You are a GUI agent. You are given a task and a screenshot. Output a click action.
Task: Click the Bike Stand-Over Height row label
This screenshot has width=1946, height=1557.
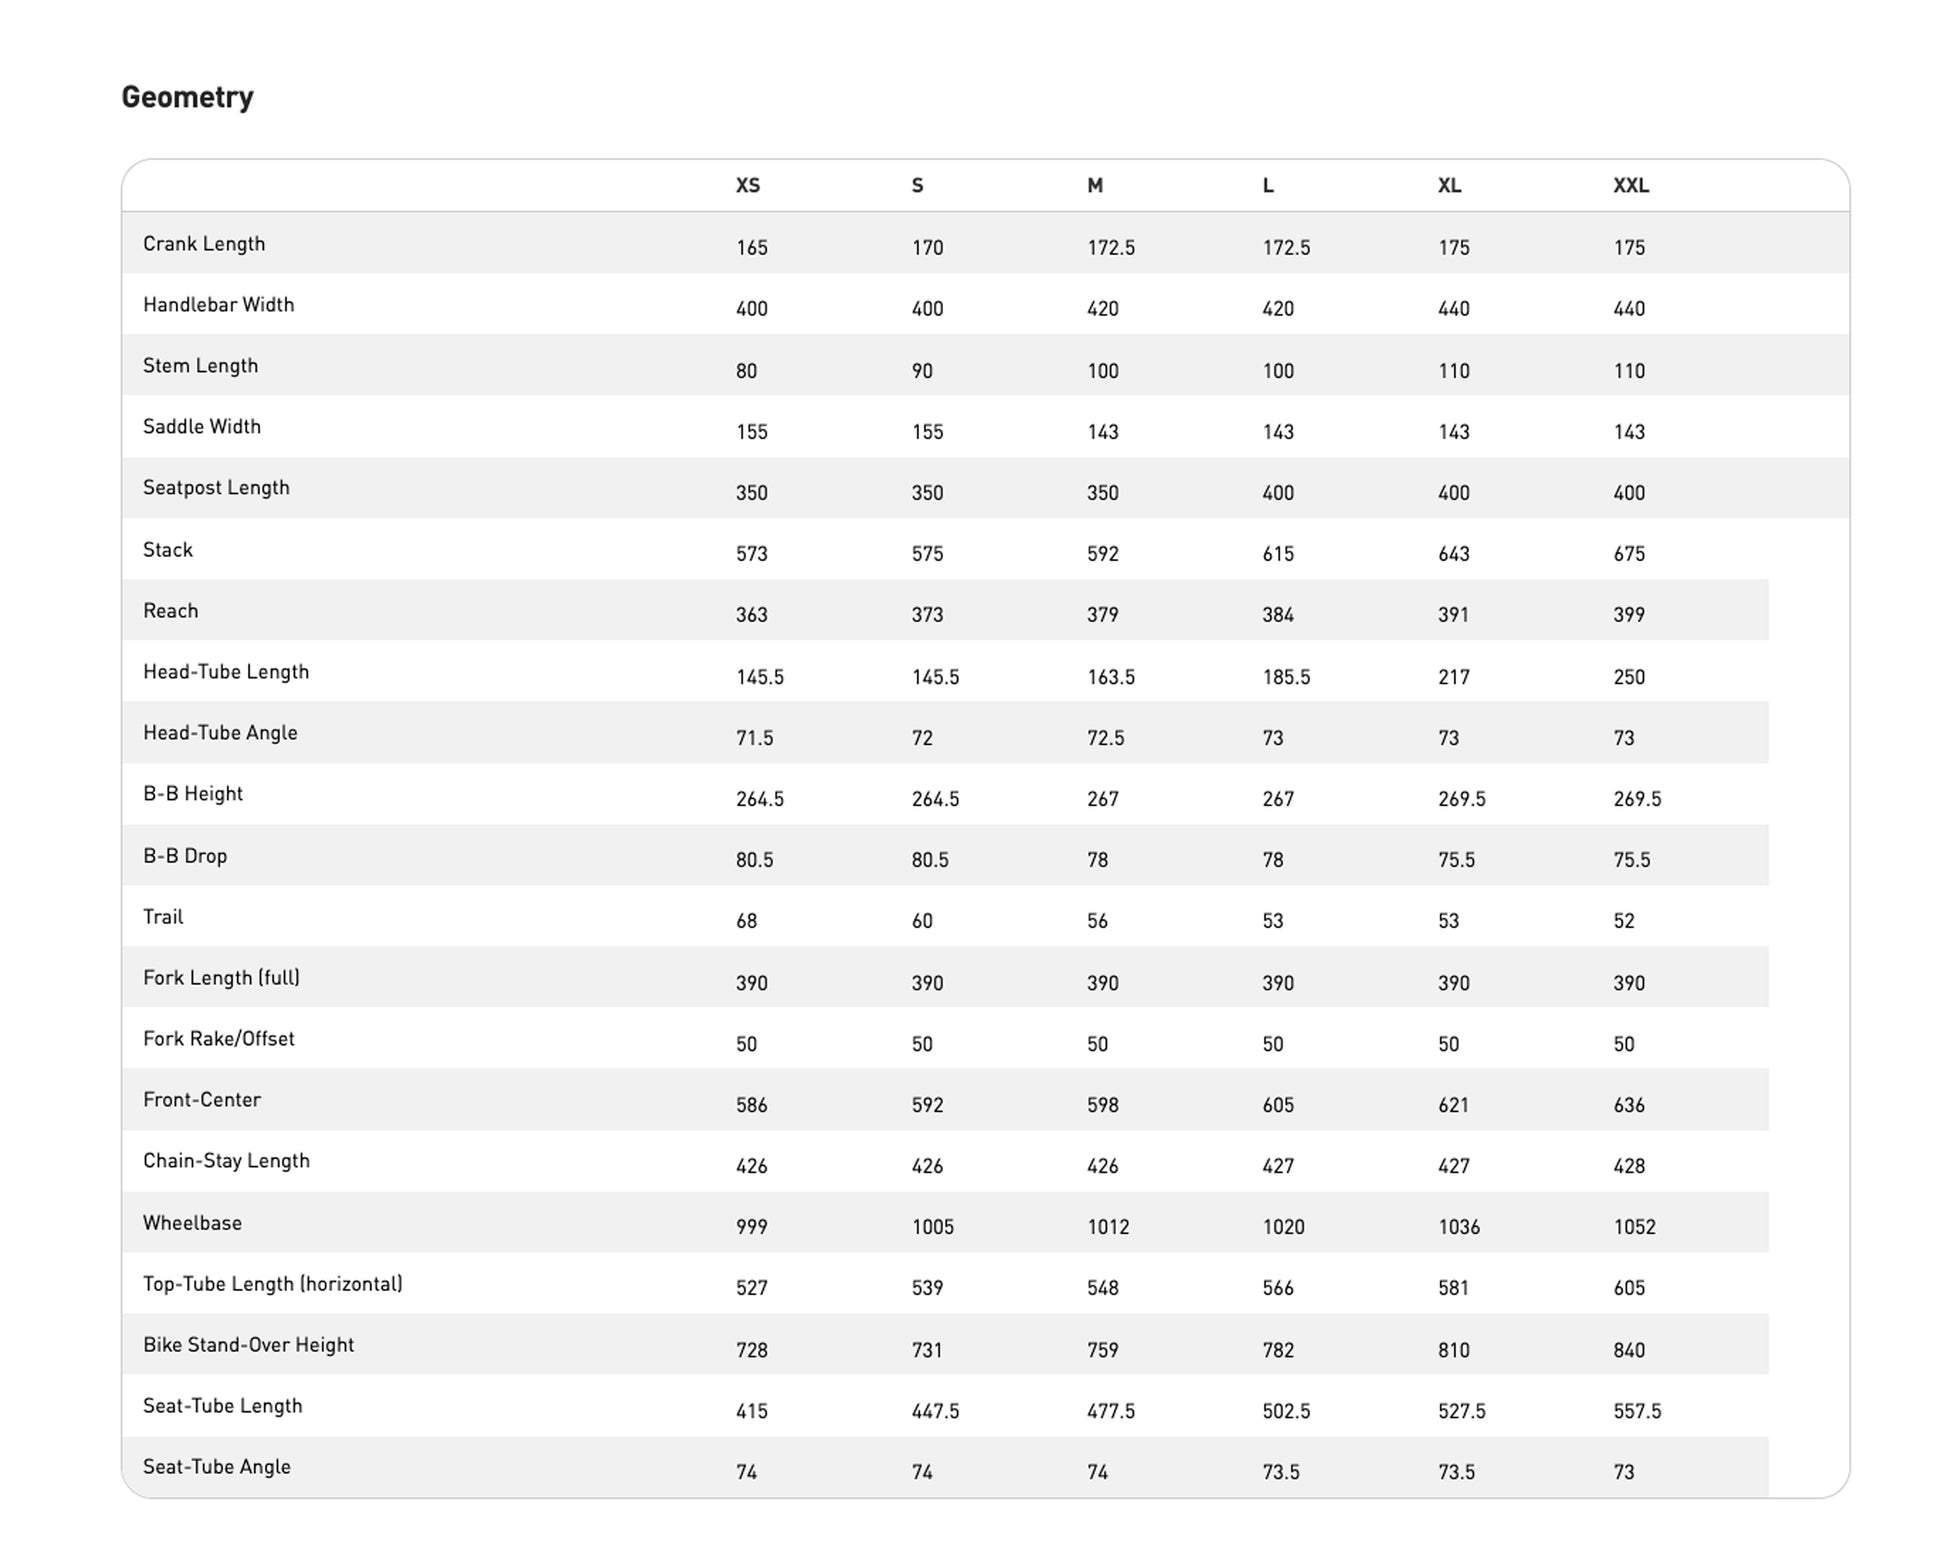coord(248,1345)
